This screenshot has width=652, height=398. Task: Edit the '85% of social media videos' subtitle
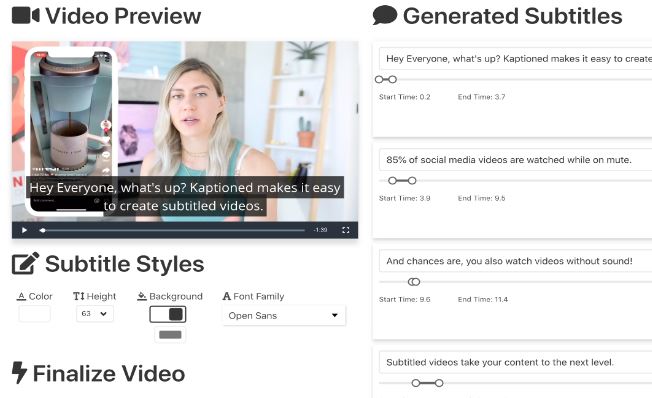pyautogui.click(x=515, y=160)
